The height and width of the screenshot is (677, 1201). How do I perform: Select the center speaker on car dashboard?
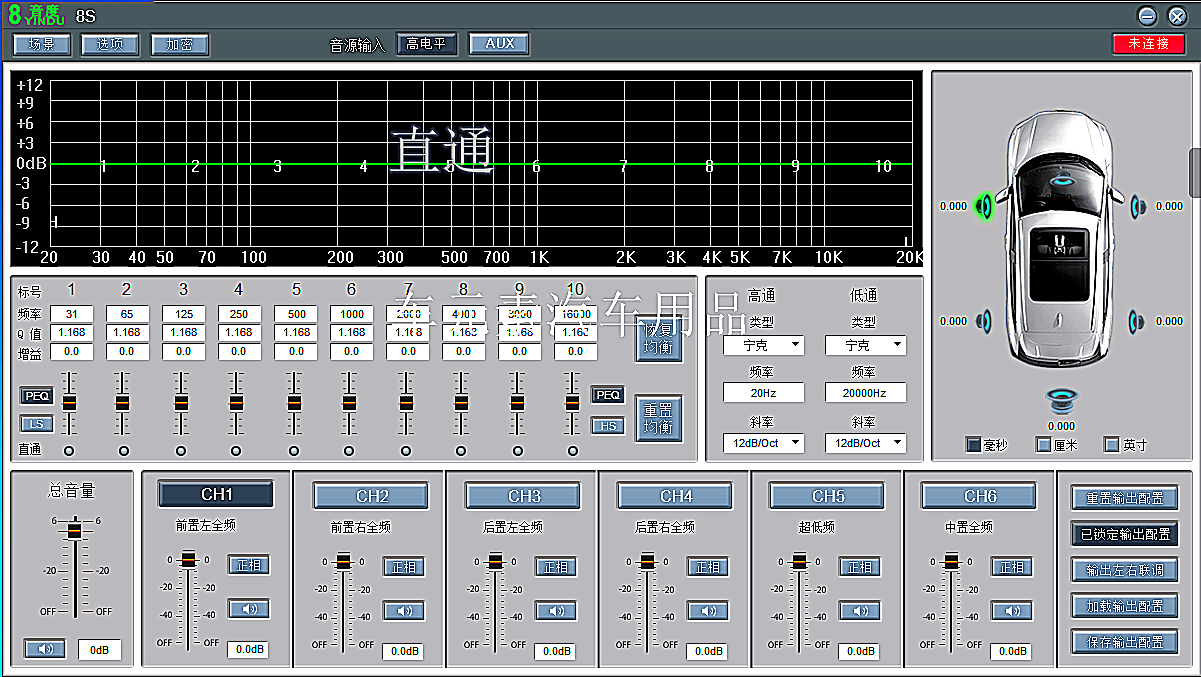pos(1061,181)
